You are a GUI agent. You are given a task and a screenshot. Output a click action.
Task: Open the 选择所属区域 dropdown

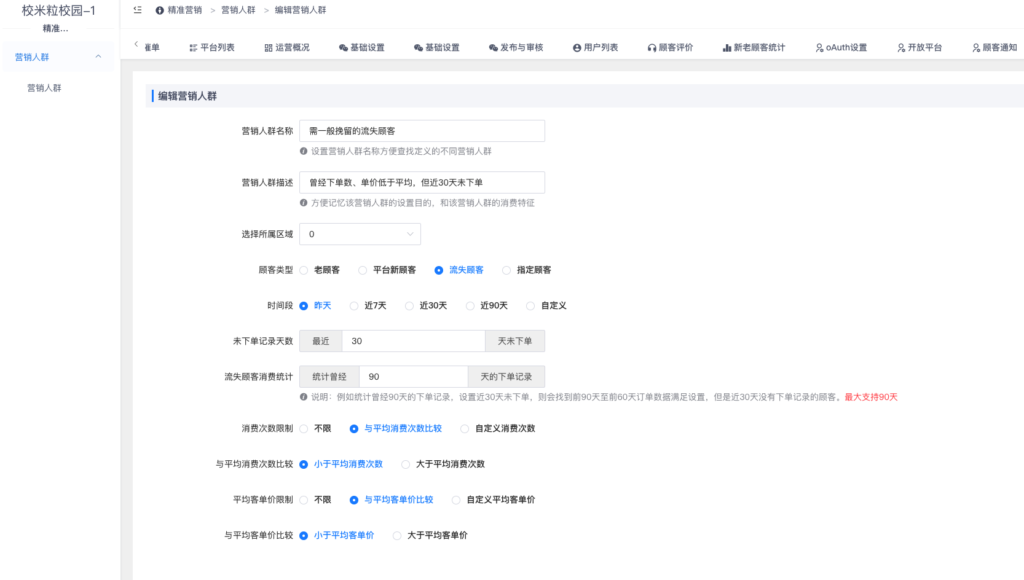pos(360,233)
